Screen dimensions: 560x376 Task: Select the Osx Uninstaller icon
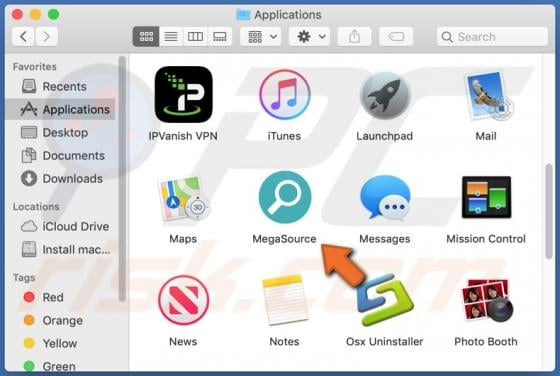tap(385, 300)
